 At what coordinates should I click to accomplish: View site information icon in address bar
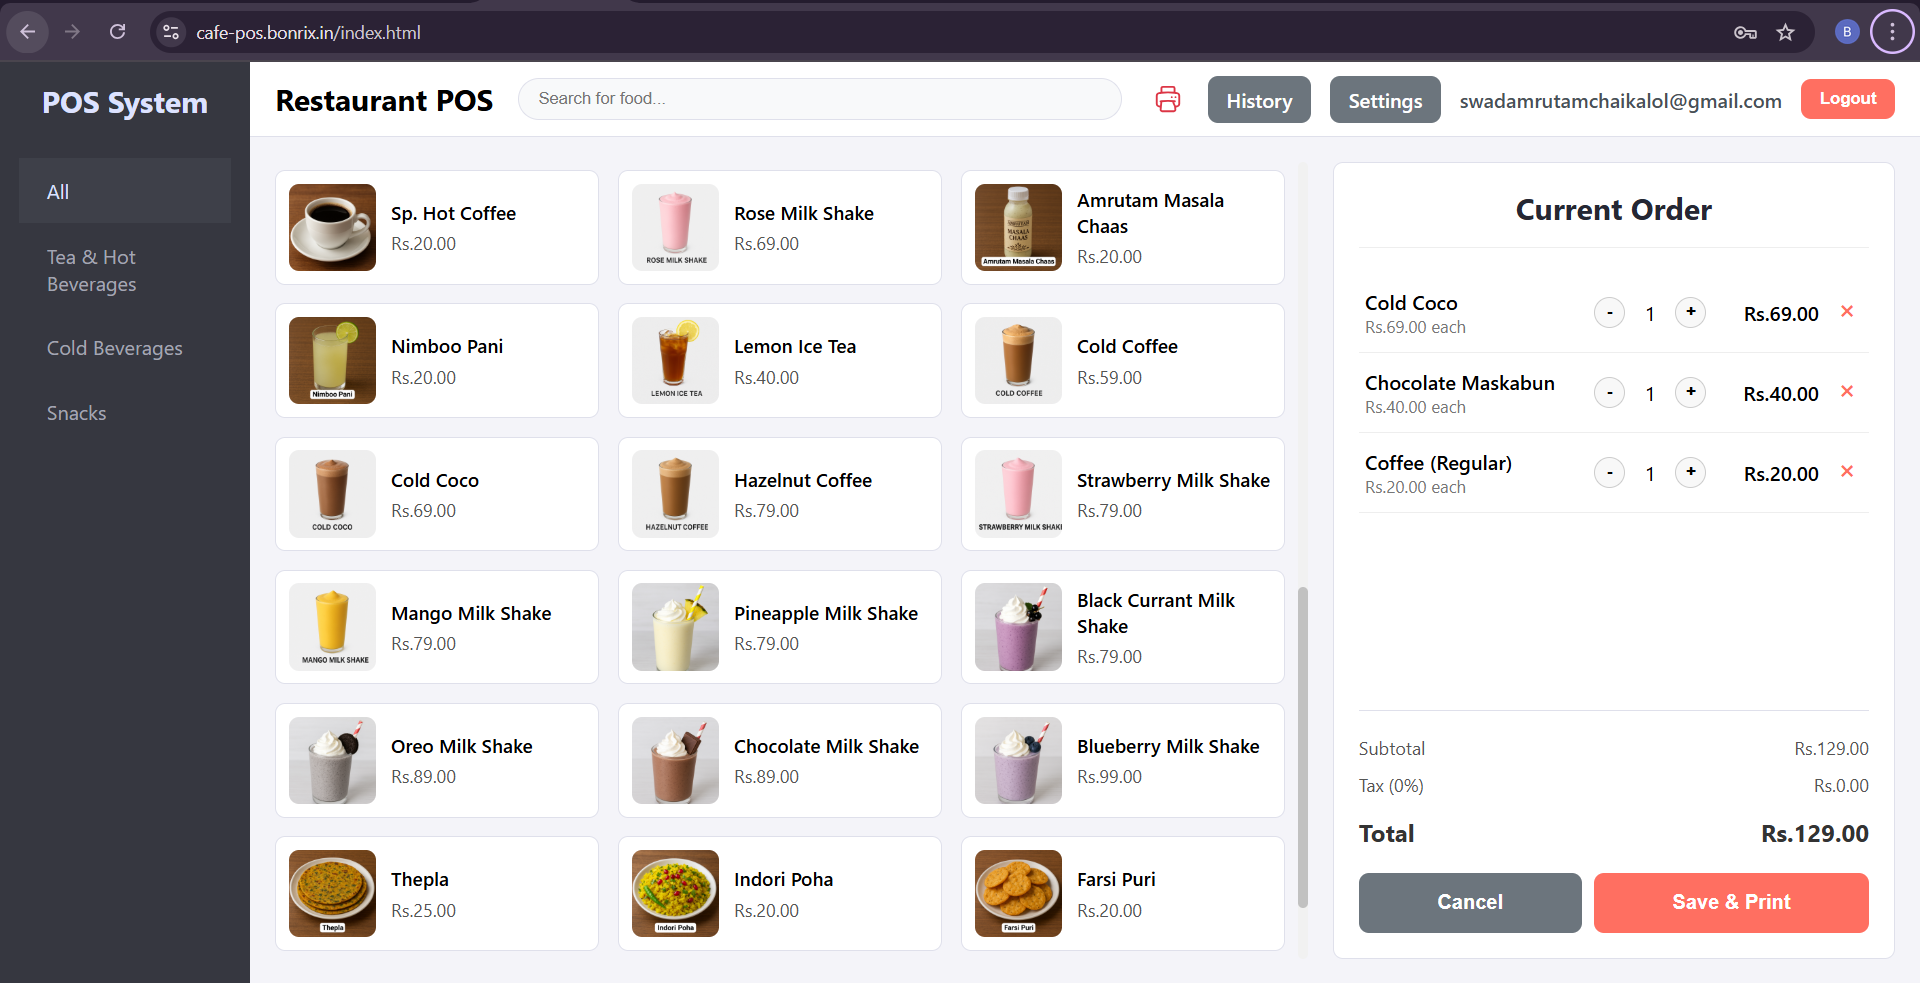(x=171, y=32)
